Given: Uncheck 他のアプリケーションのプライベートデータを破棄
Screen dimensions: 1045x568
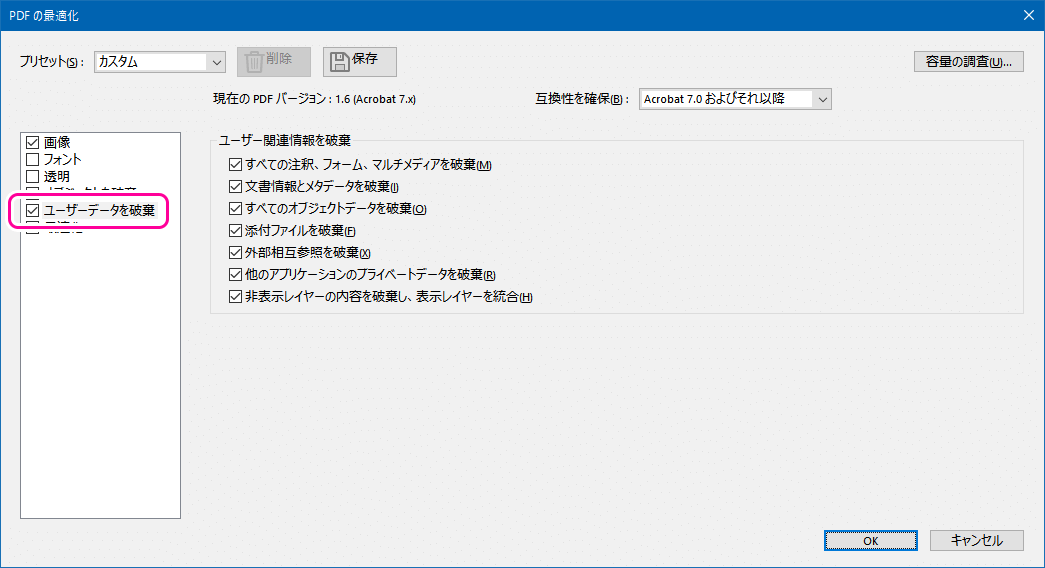Looking at the screenshot, I should [x=235, y=275].
